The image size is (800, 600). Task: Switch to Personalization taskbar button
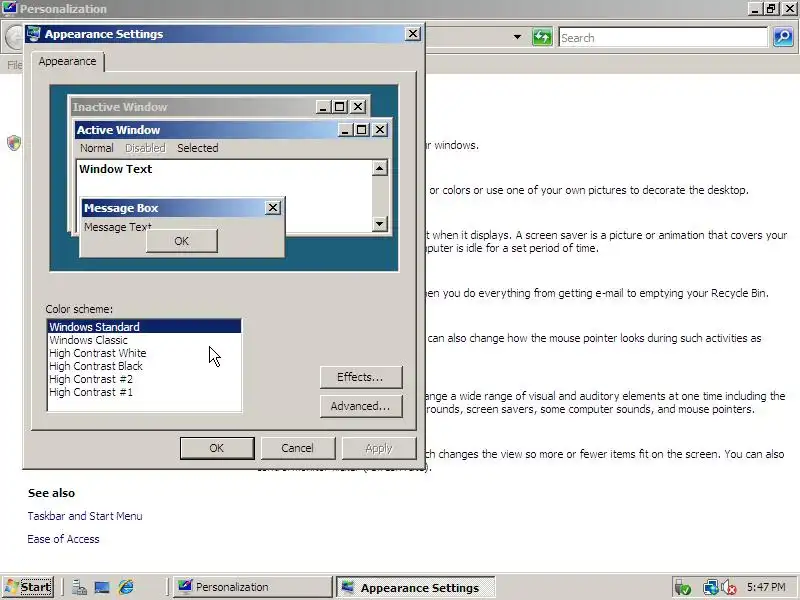point(253,587)
